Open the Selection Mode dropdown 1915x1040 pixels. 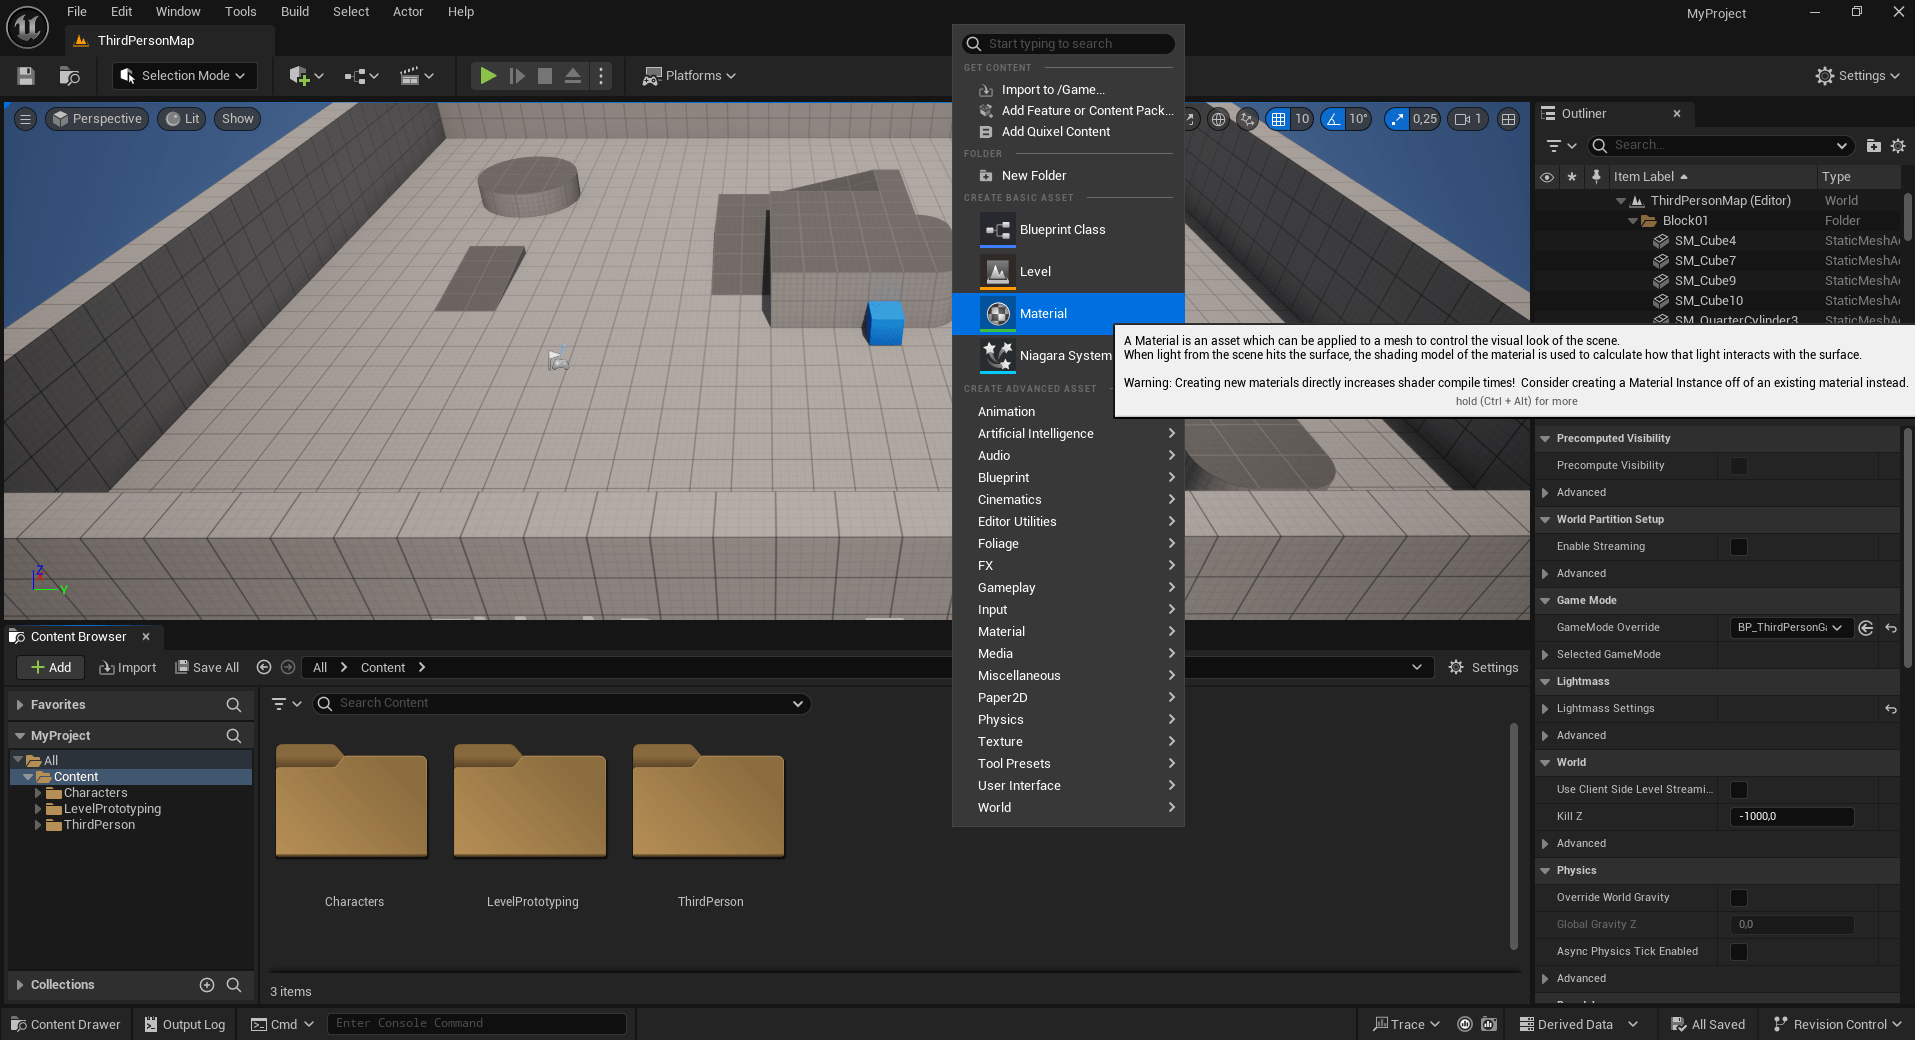pyautogui.click(x=183, y=76)
